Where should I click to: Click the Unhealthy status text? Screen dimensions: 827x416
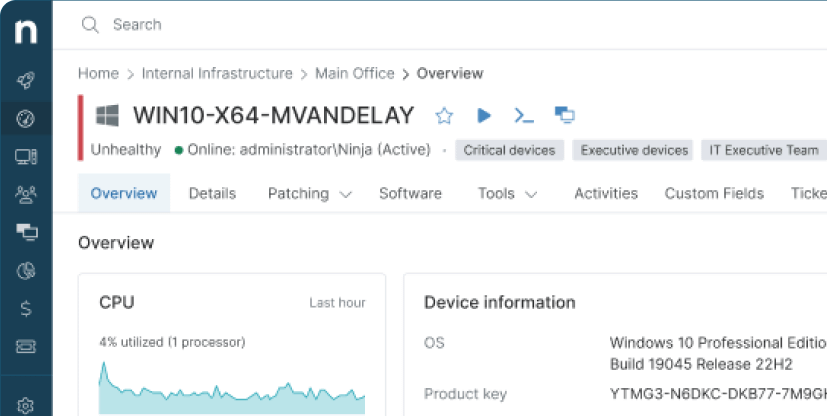pos(126,150)
